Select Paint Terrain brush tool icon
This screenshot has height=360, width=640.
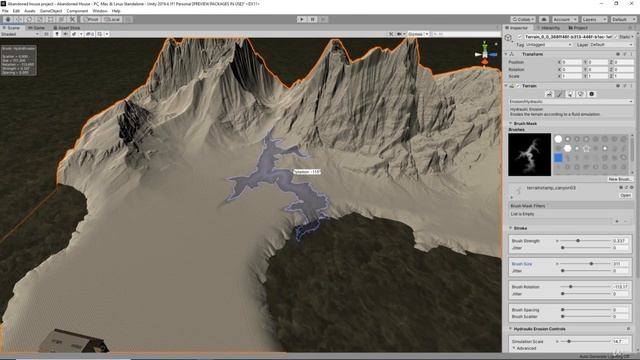pos(560,94)
